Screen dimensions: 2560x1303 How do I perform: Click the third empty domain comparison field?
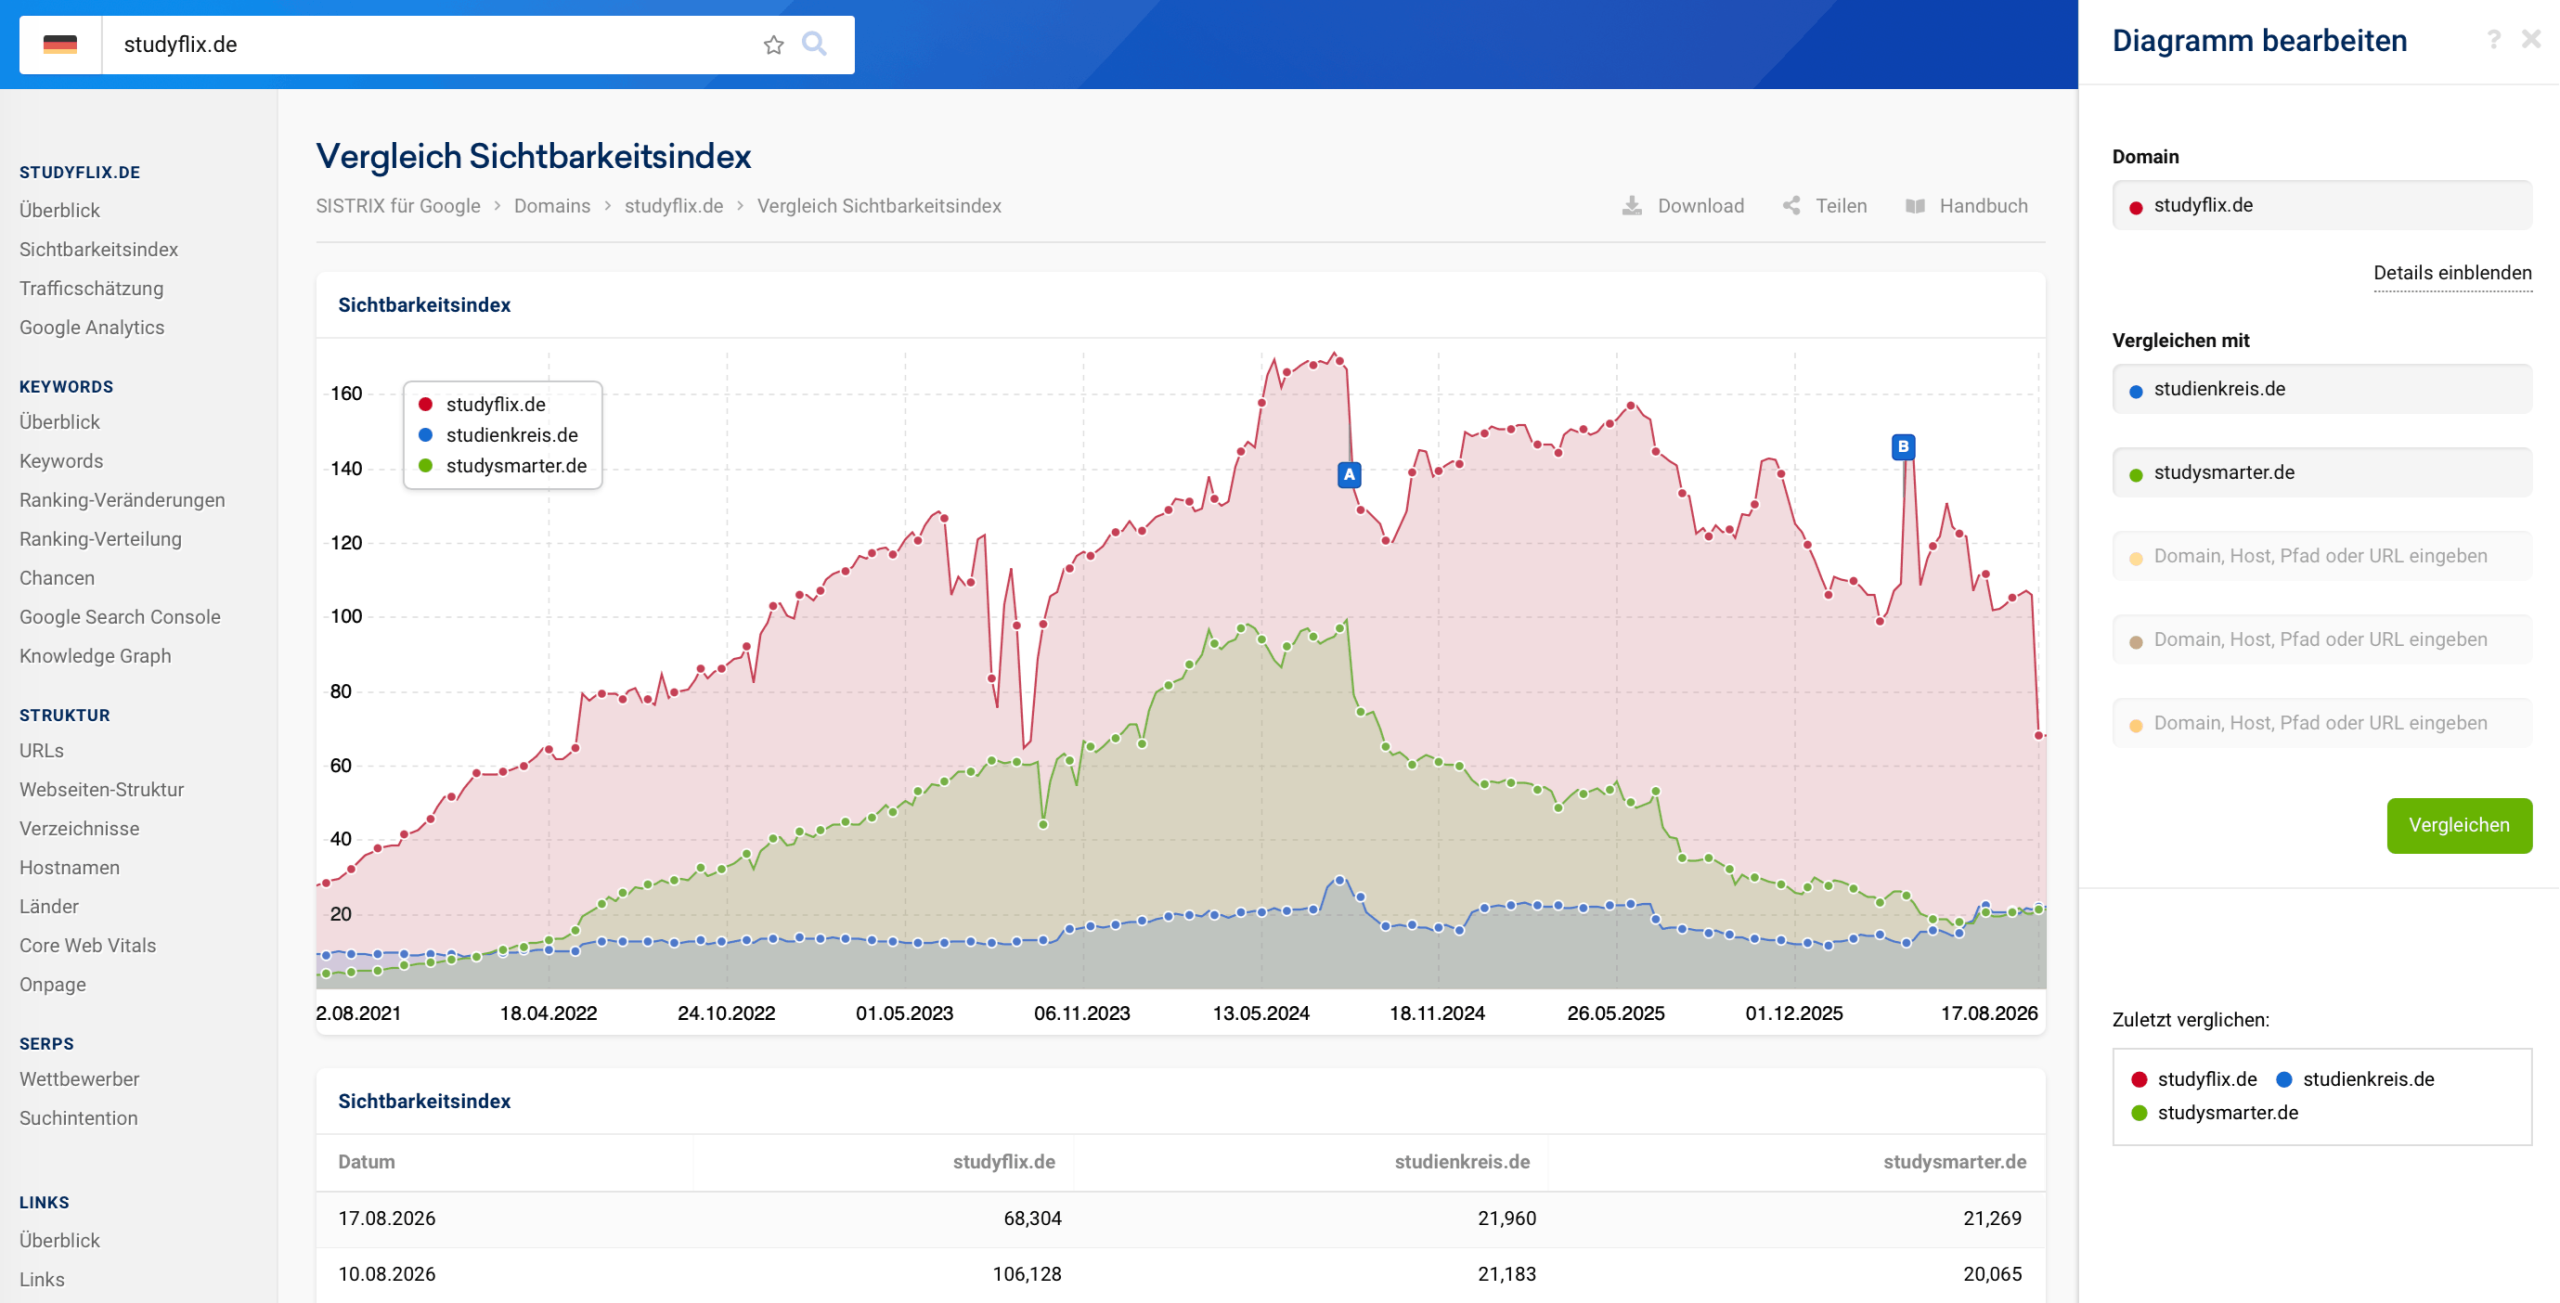[x=2322, y=723]
